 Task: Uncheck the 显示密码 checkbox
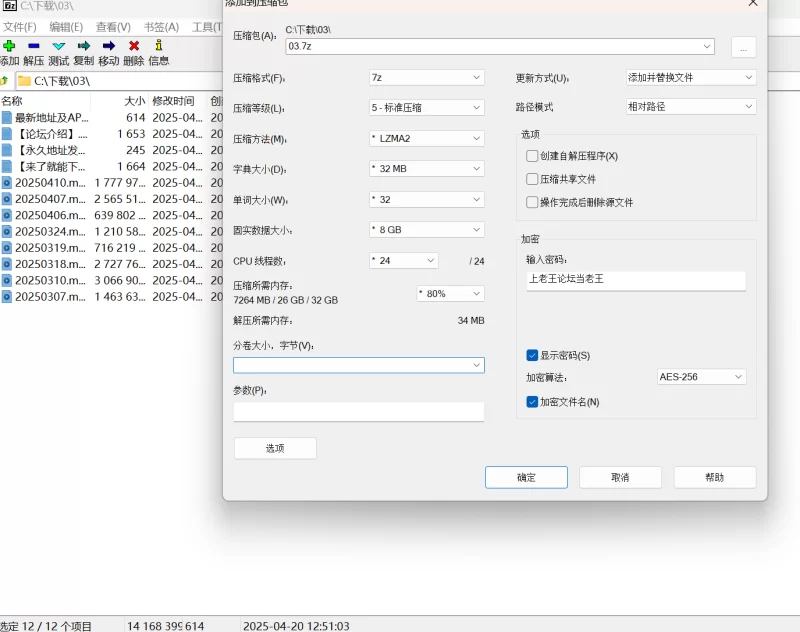point(532,355)
